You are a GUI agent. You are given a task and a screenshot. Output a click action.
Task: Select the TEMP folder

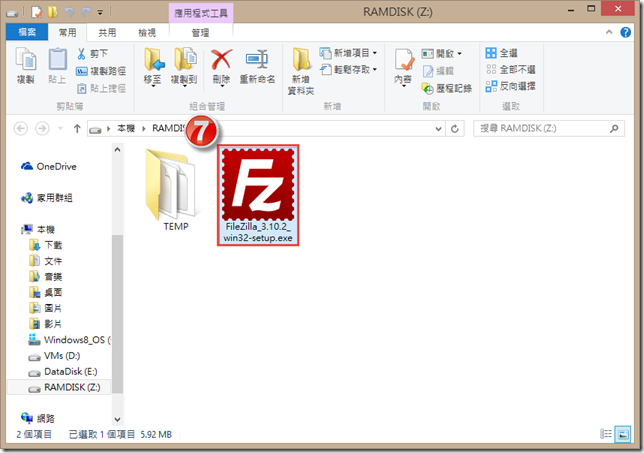[x=172, y=190]
